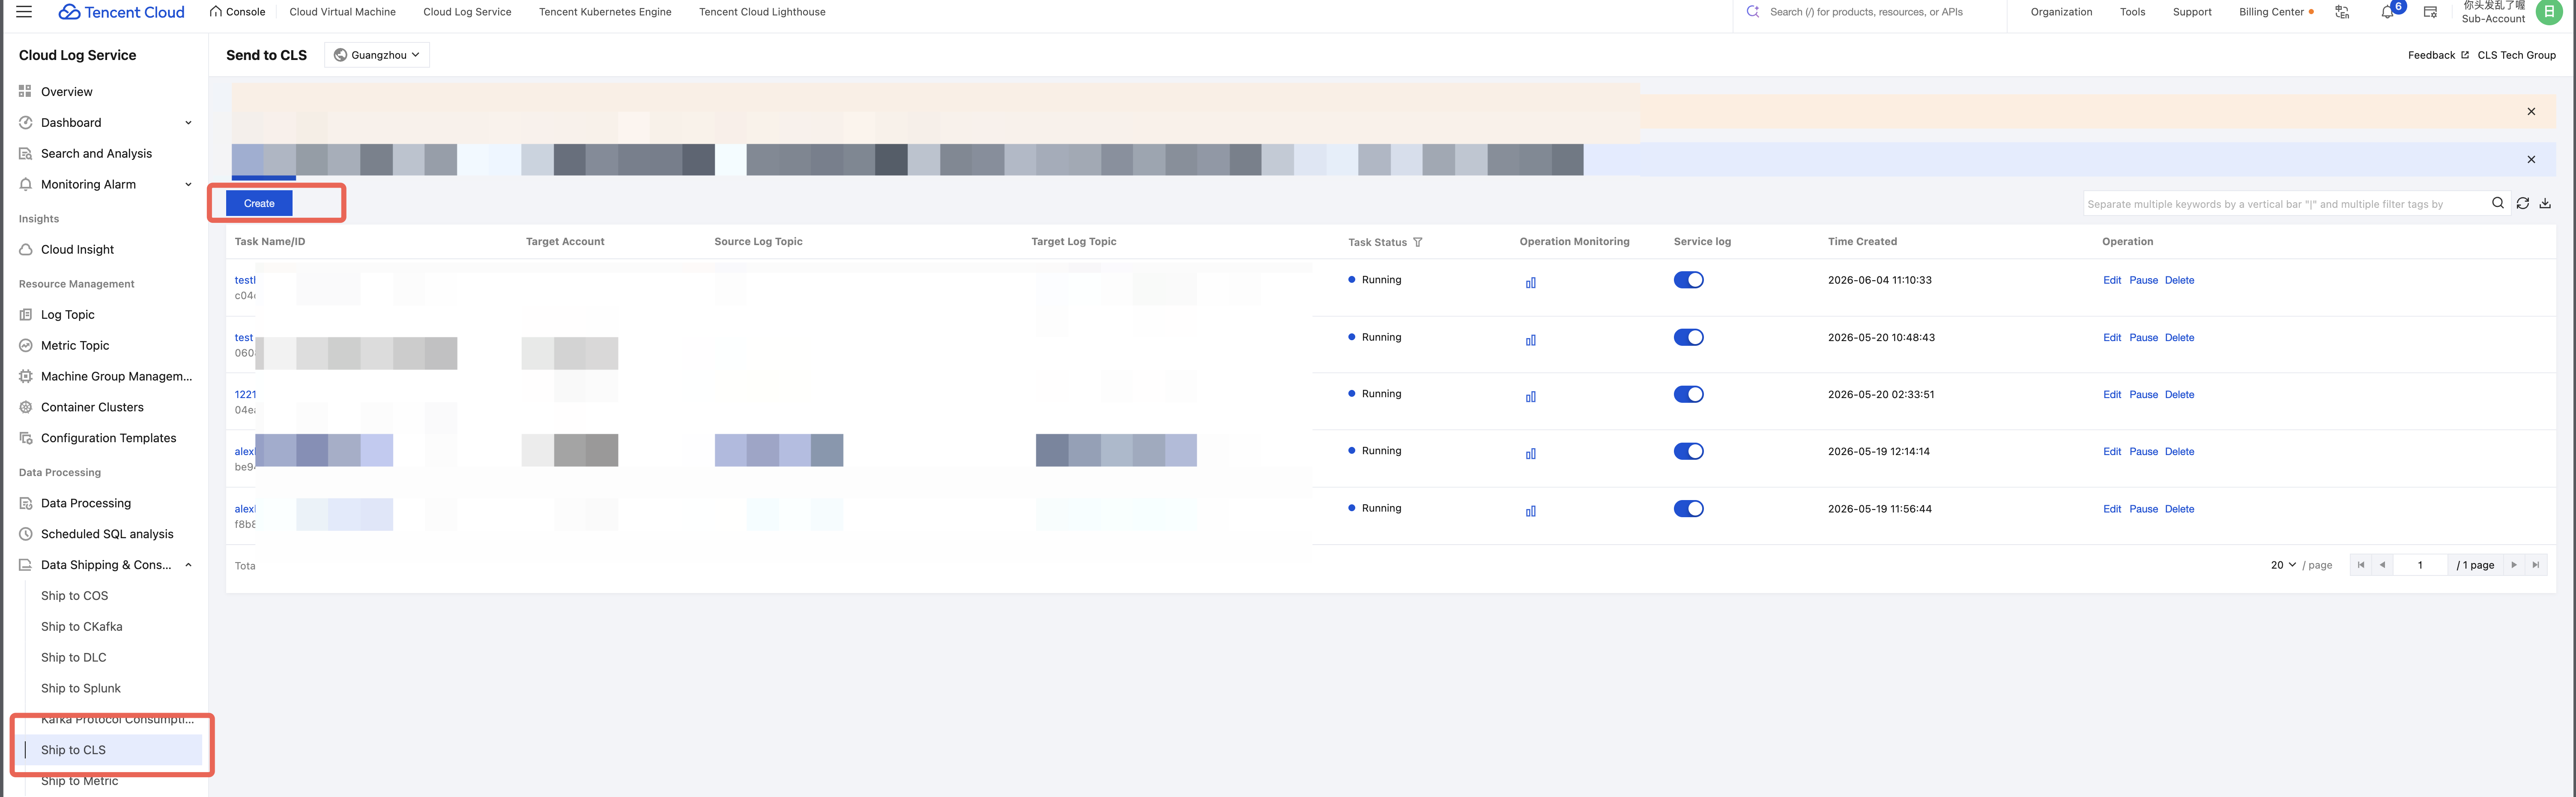2576x797 pixels.
Task: View monitoring chart for 2026-05-20 02:33:51 task
Action: point(1530,397)
